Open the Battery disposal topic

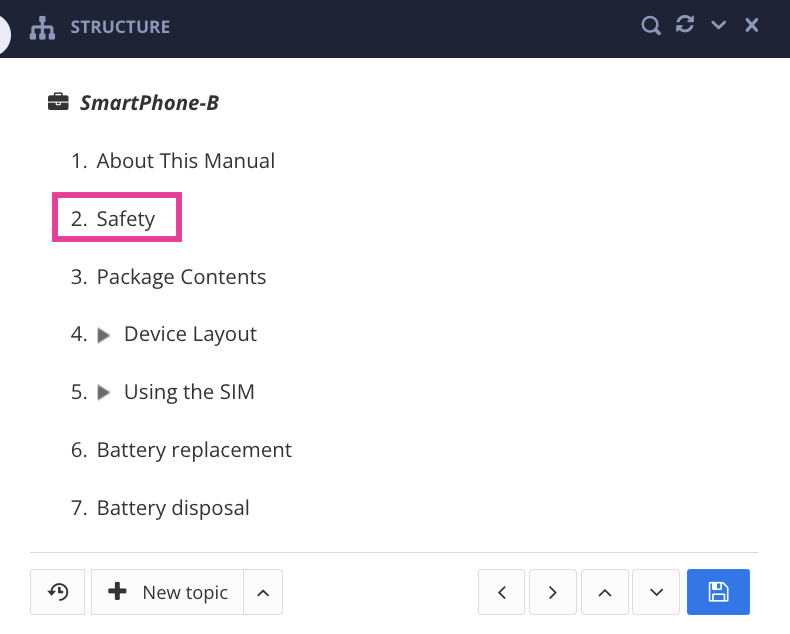click(173, 508)
